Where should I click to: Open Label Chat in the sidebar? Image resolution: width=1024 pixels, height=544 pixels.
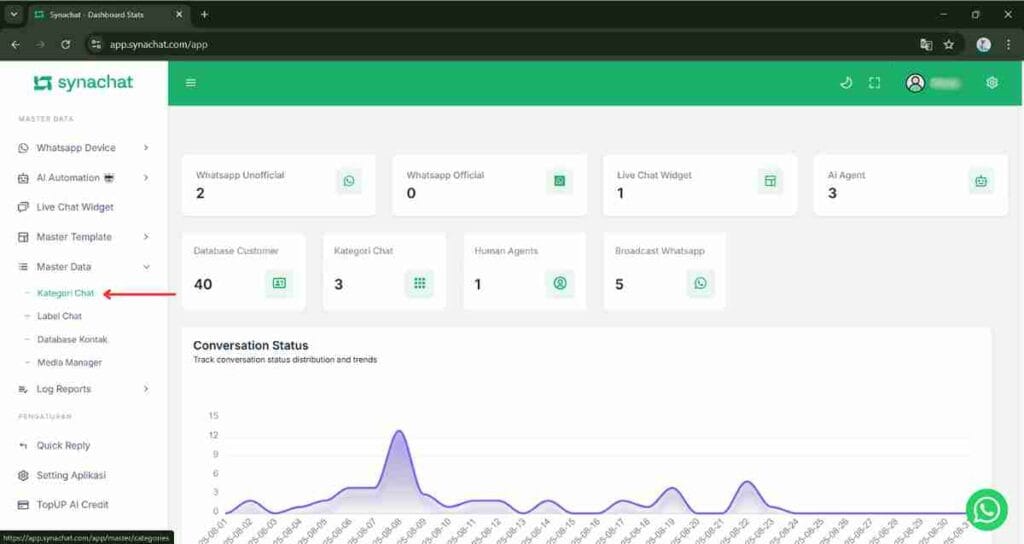click(x=59, y=316)
